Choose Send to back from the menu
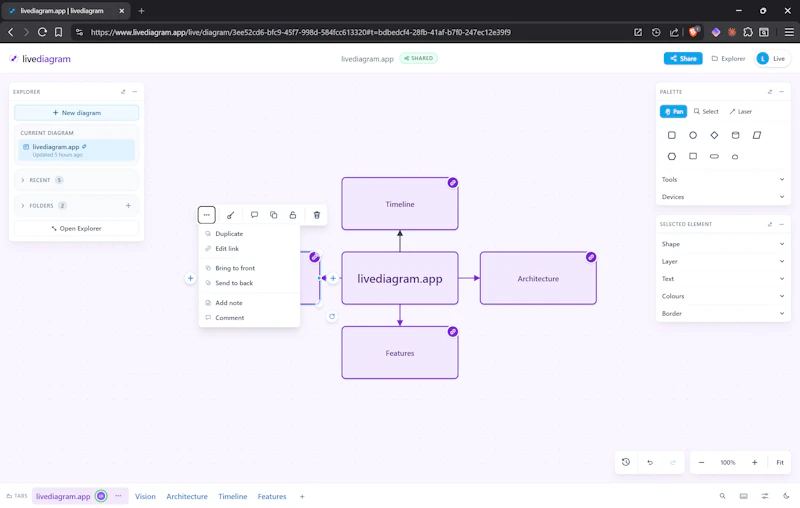This screenshot has height=508, width=800. 249,283
